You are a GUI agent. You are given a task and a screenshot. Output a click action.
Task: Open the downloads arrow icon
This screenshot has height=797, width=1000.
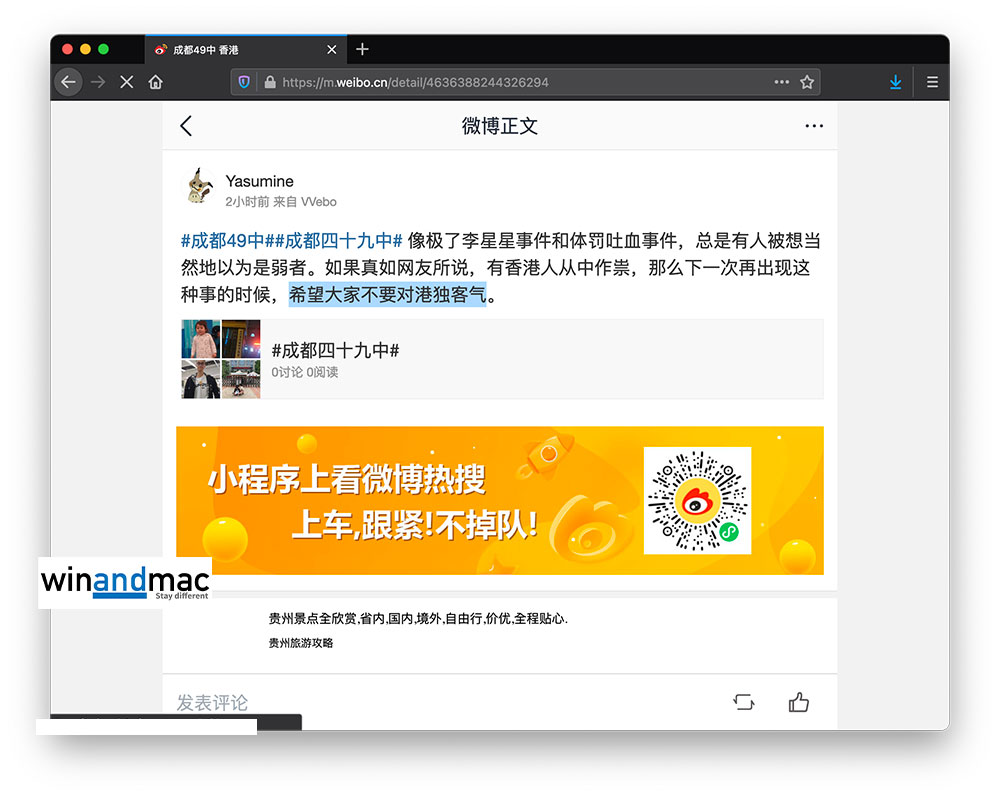coord(895,82)
